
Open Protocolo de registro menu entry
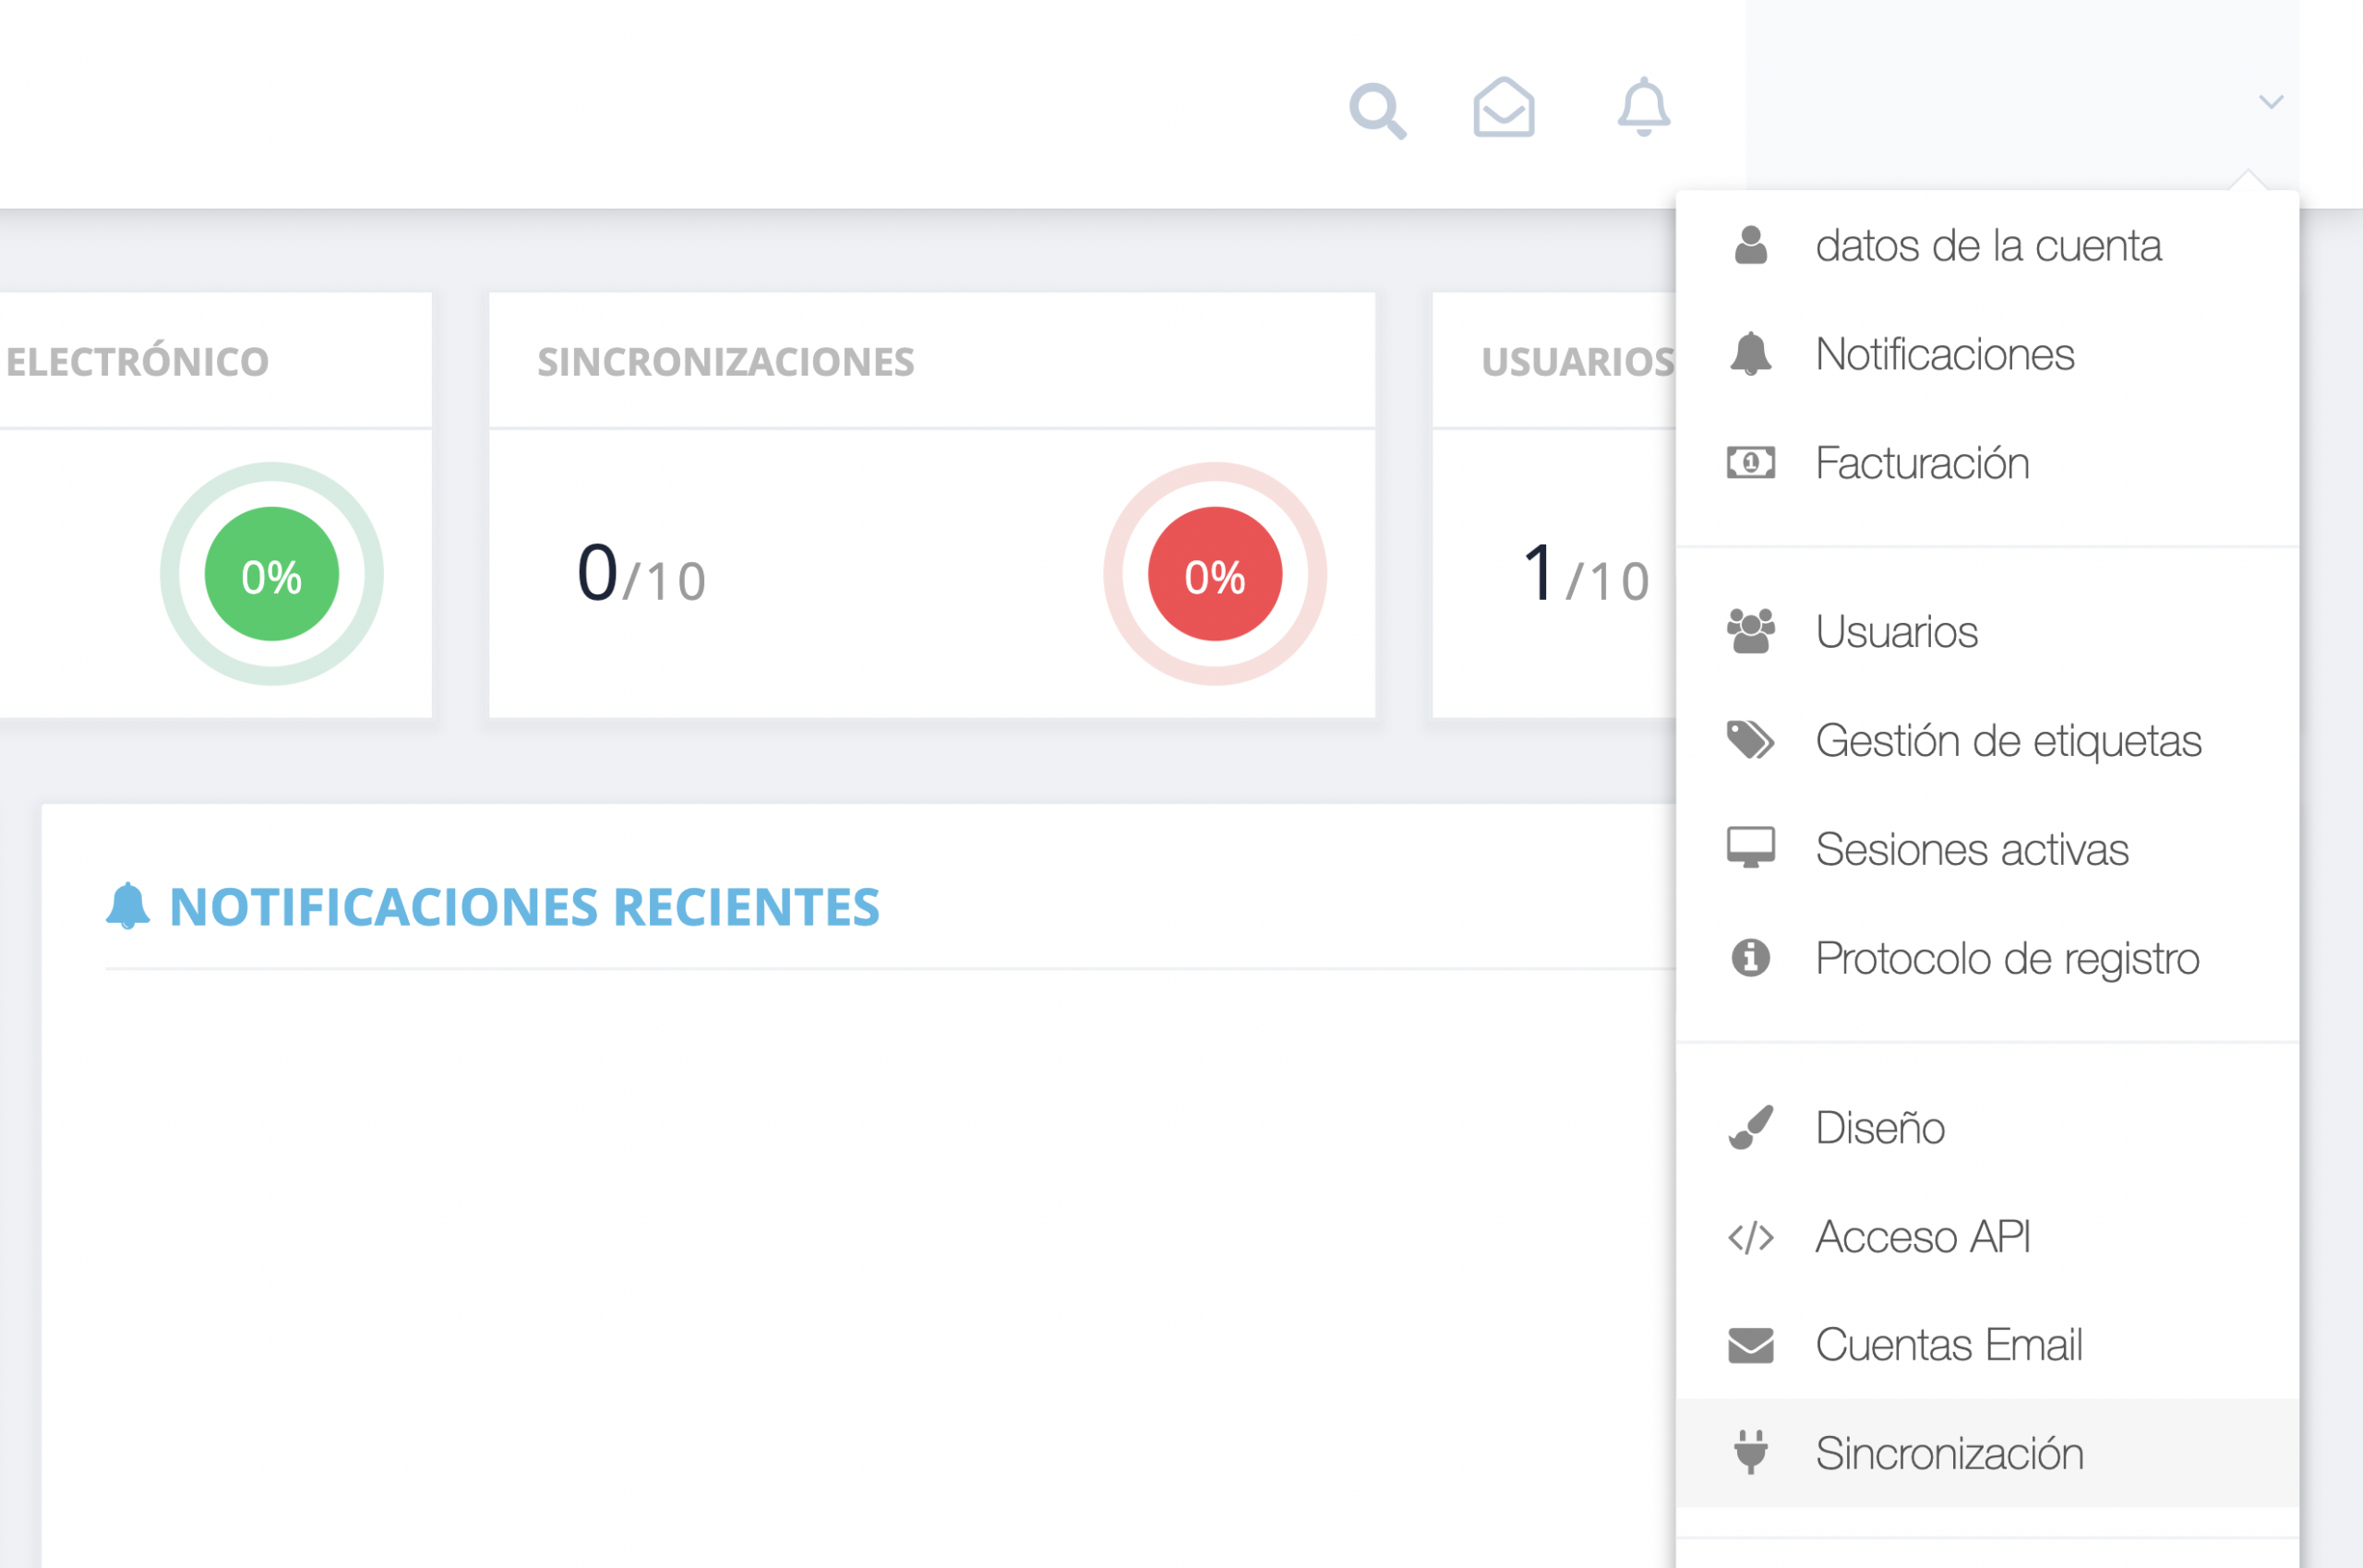point(1987,959)
